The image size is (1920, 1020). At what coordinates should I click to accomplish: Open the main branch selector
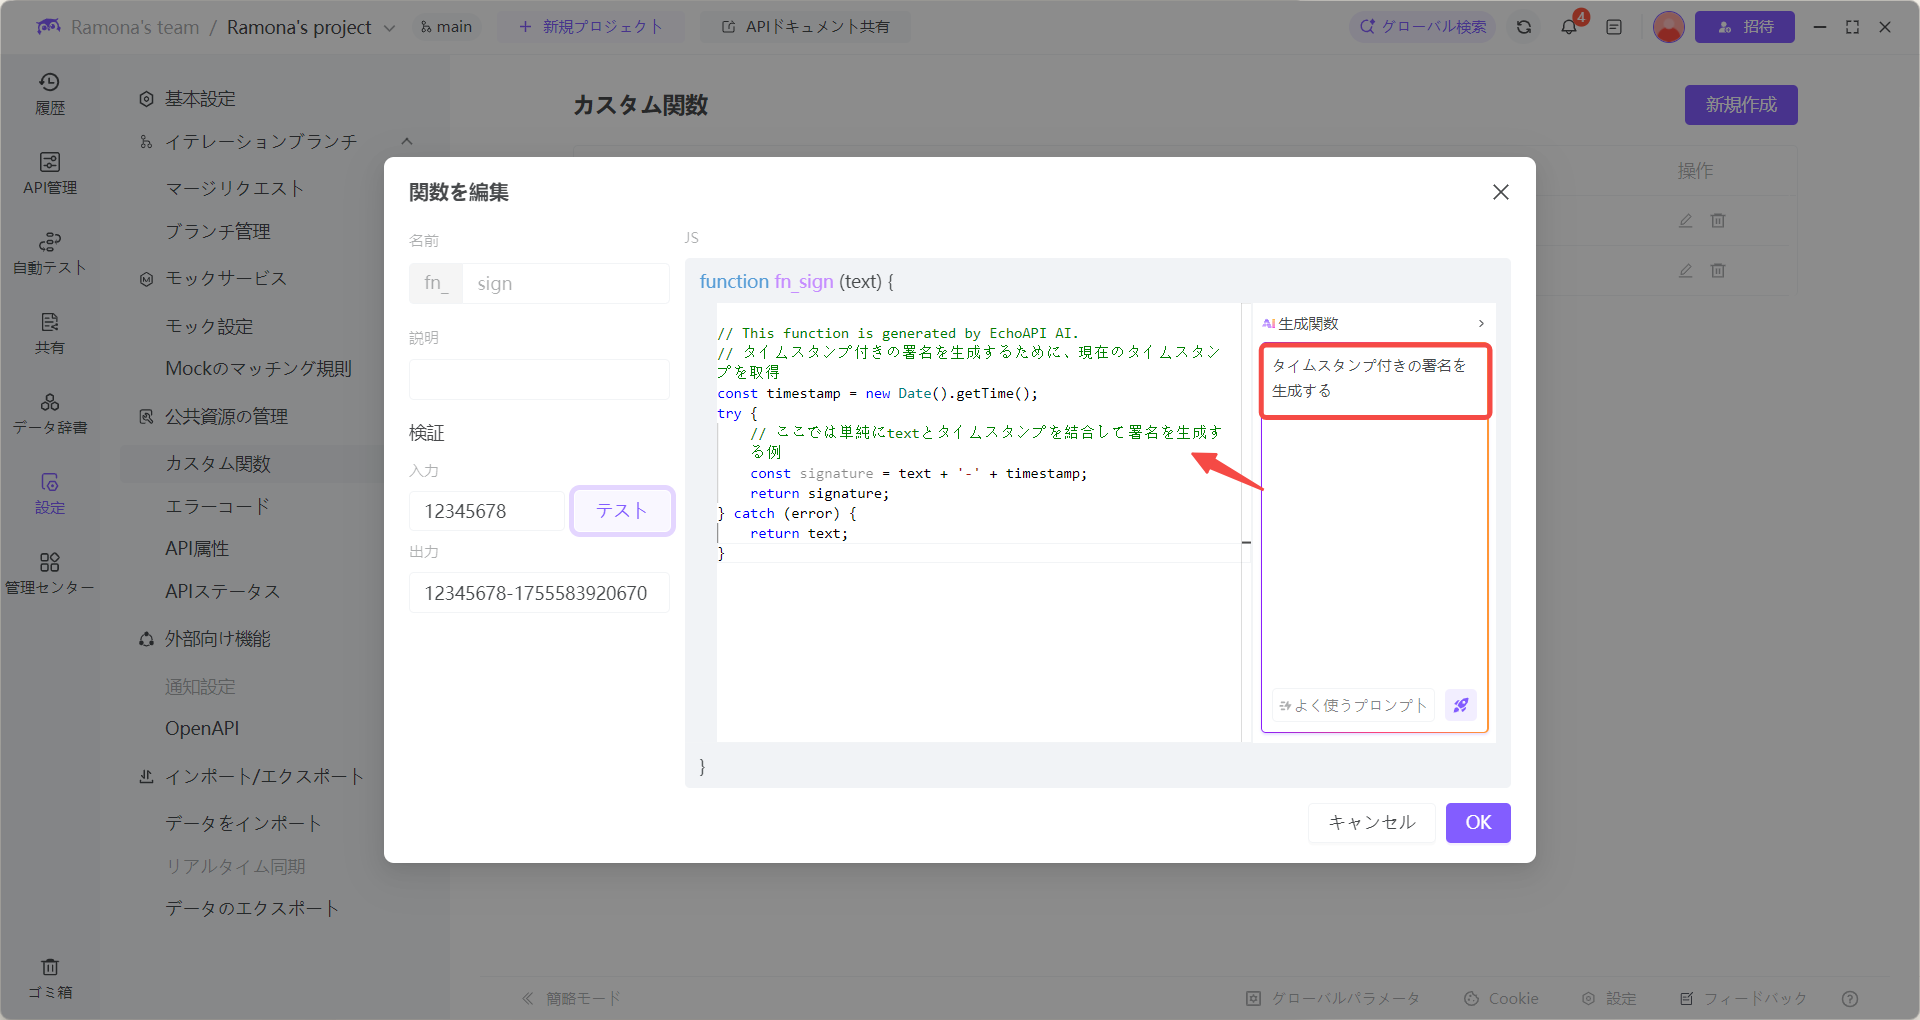tap(446, 27)
